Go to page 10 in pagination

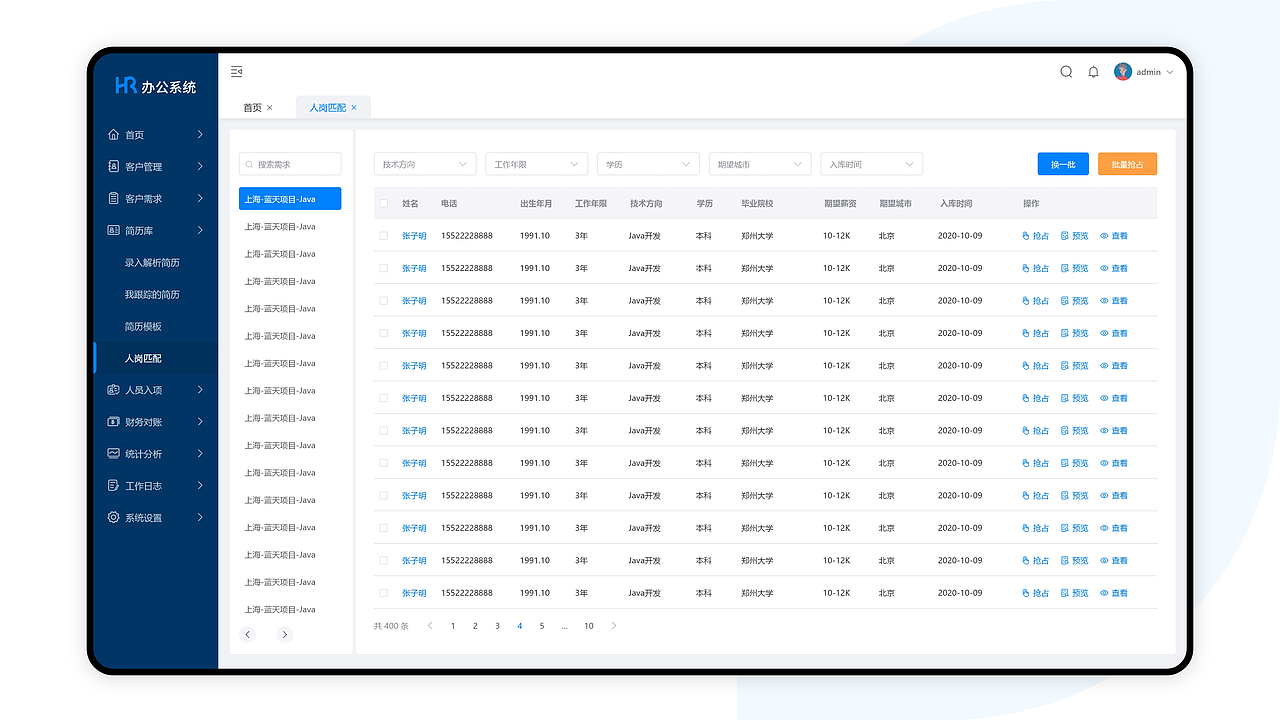point(589,626)
